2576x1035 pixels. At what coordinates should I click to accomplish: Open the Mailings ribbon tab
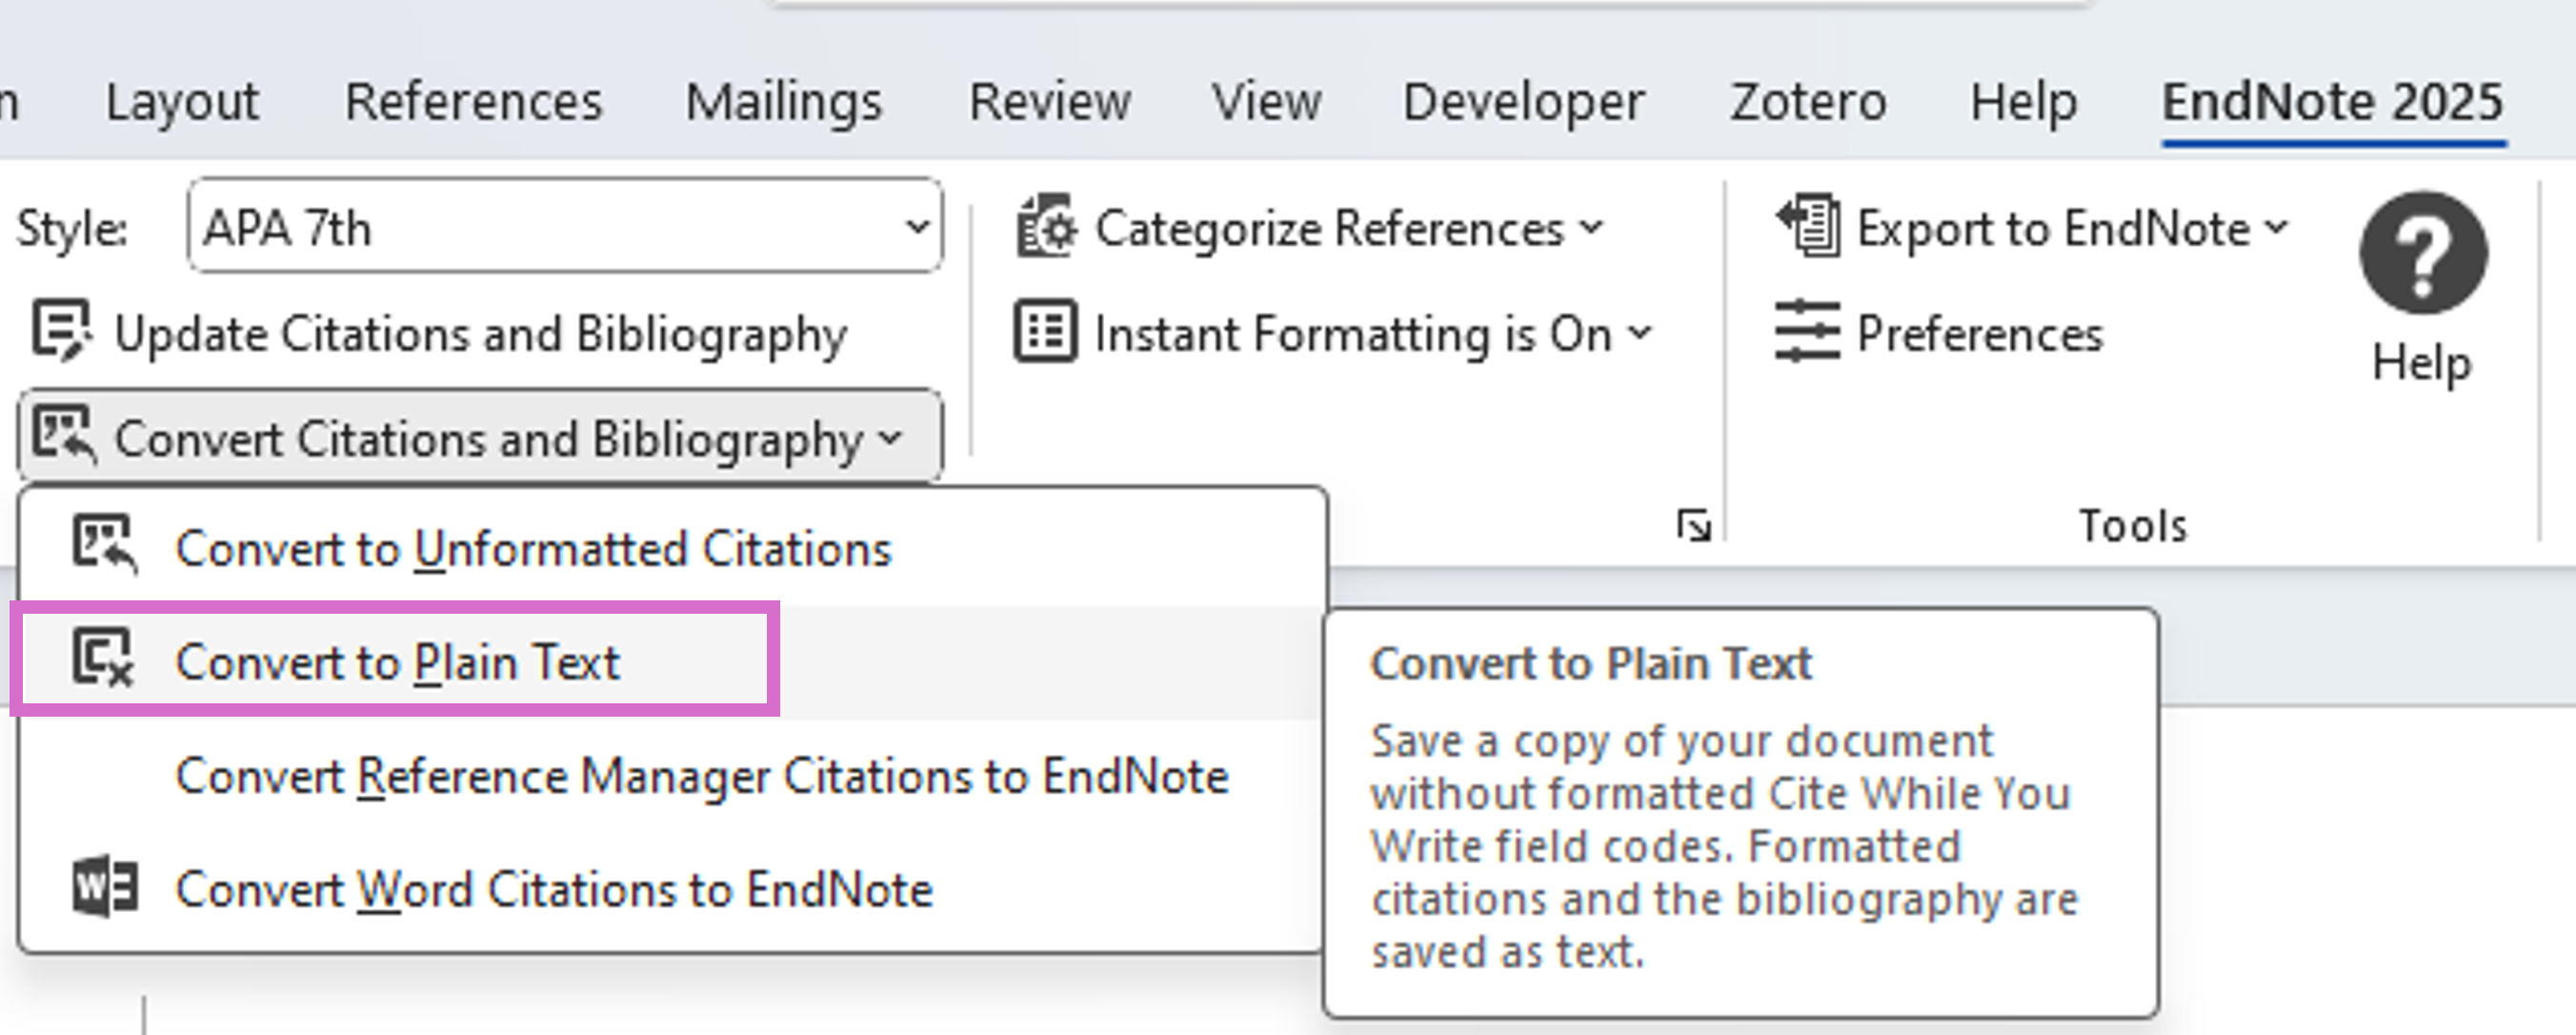(784, 102)
